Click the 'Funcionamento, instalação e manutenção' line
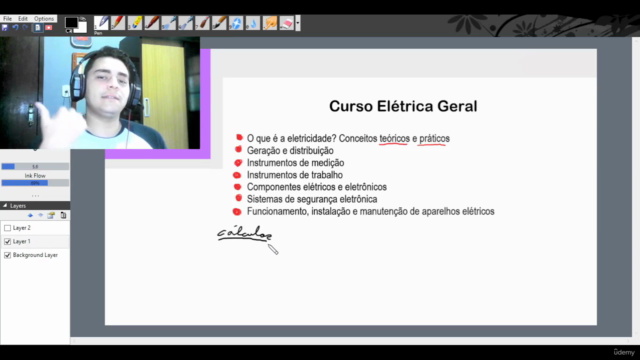Image resolution: width=640 pixels, height=360 pixels. click(x=371, y=211)
